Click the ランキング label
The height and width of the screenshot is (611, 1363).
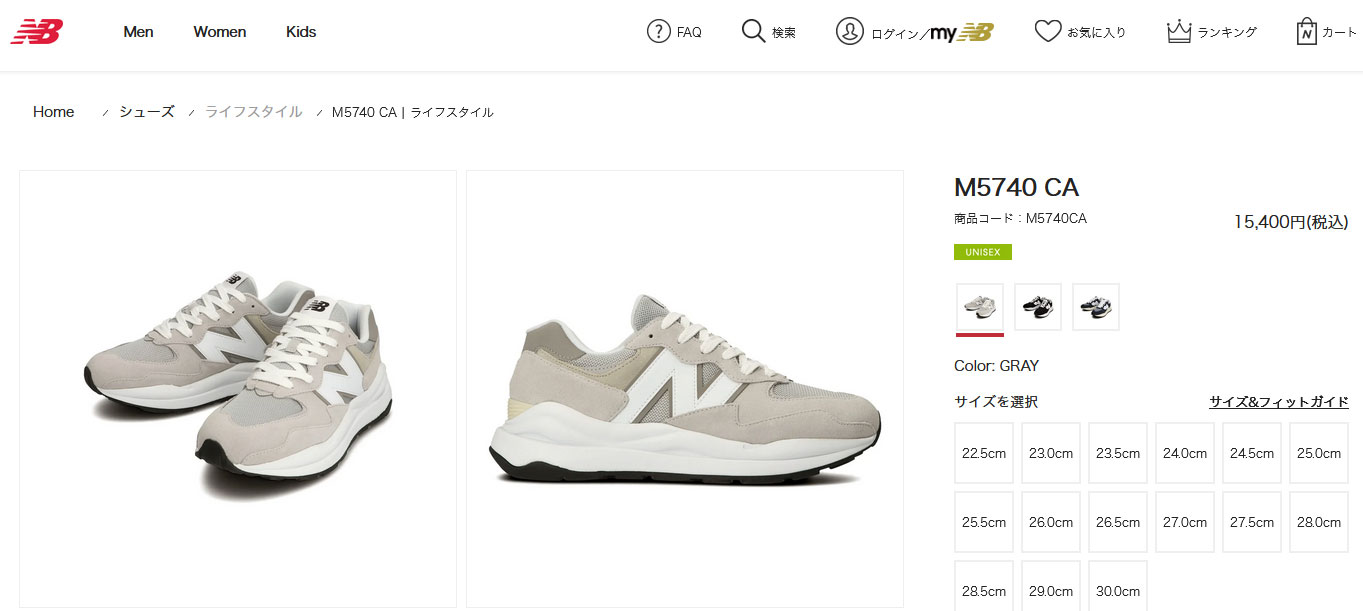pyautogui.click(x=1227, y=32)
